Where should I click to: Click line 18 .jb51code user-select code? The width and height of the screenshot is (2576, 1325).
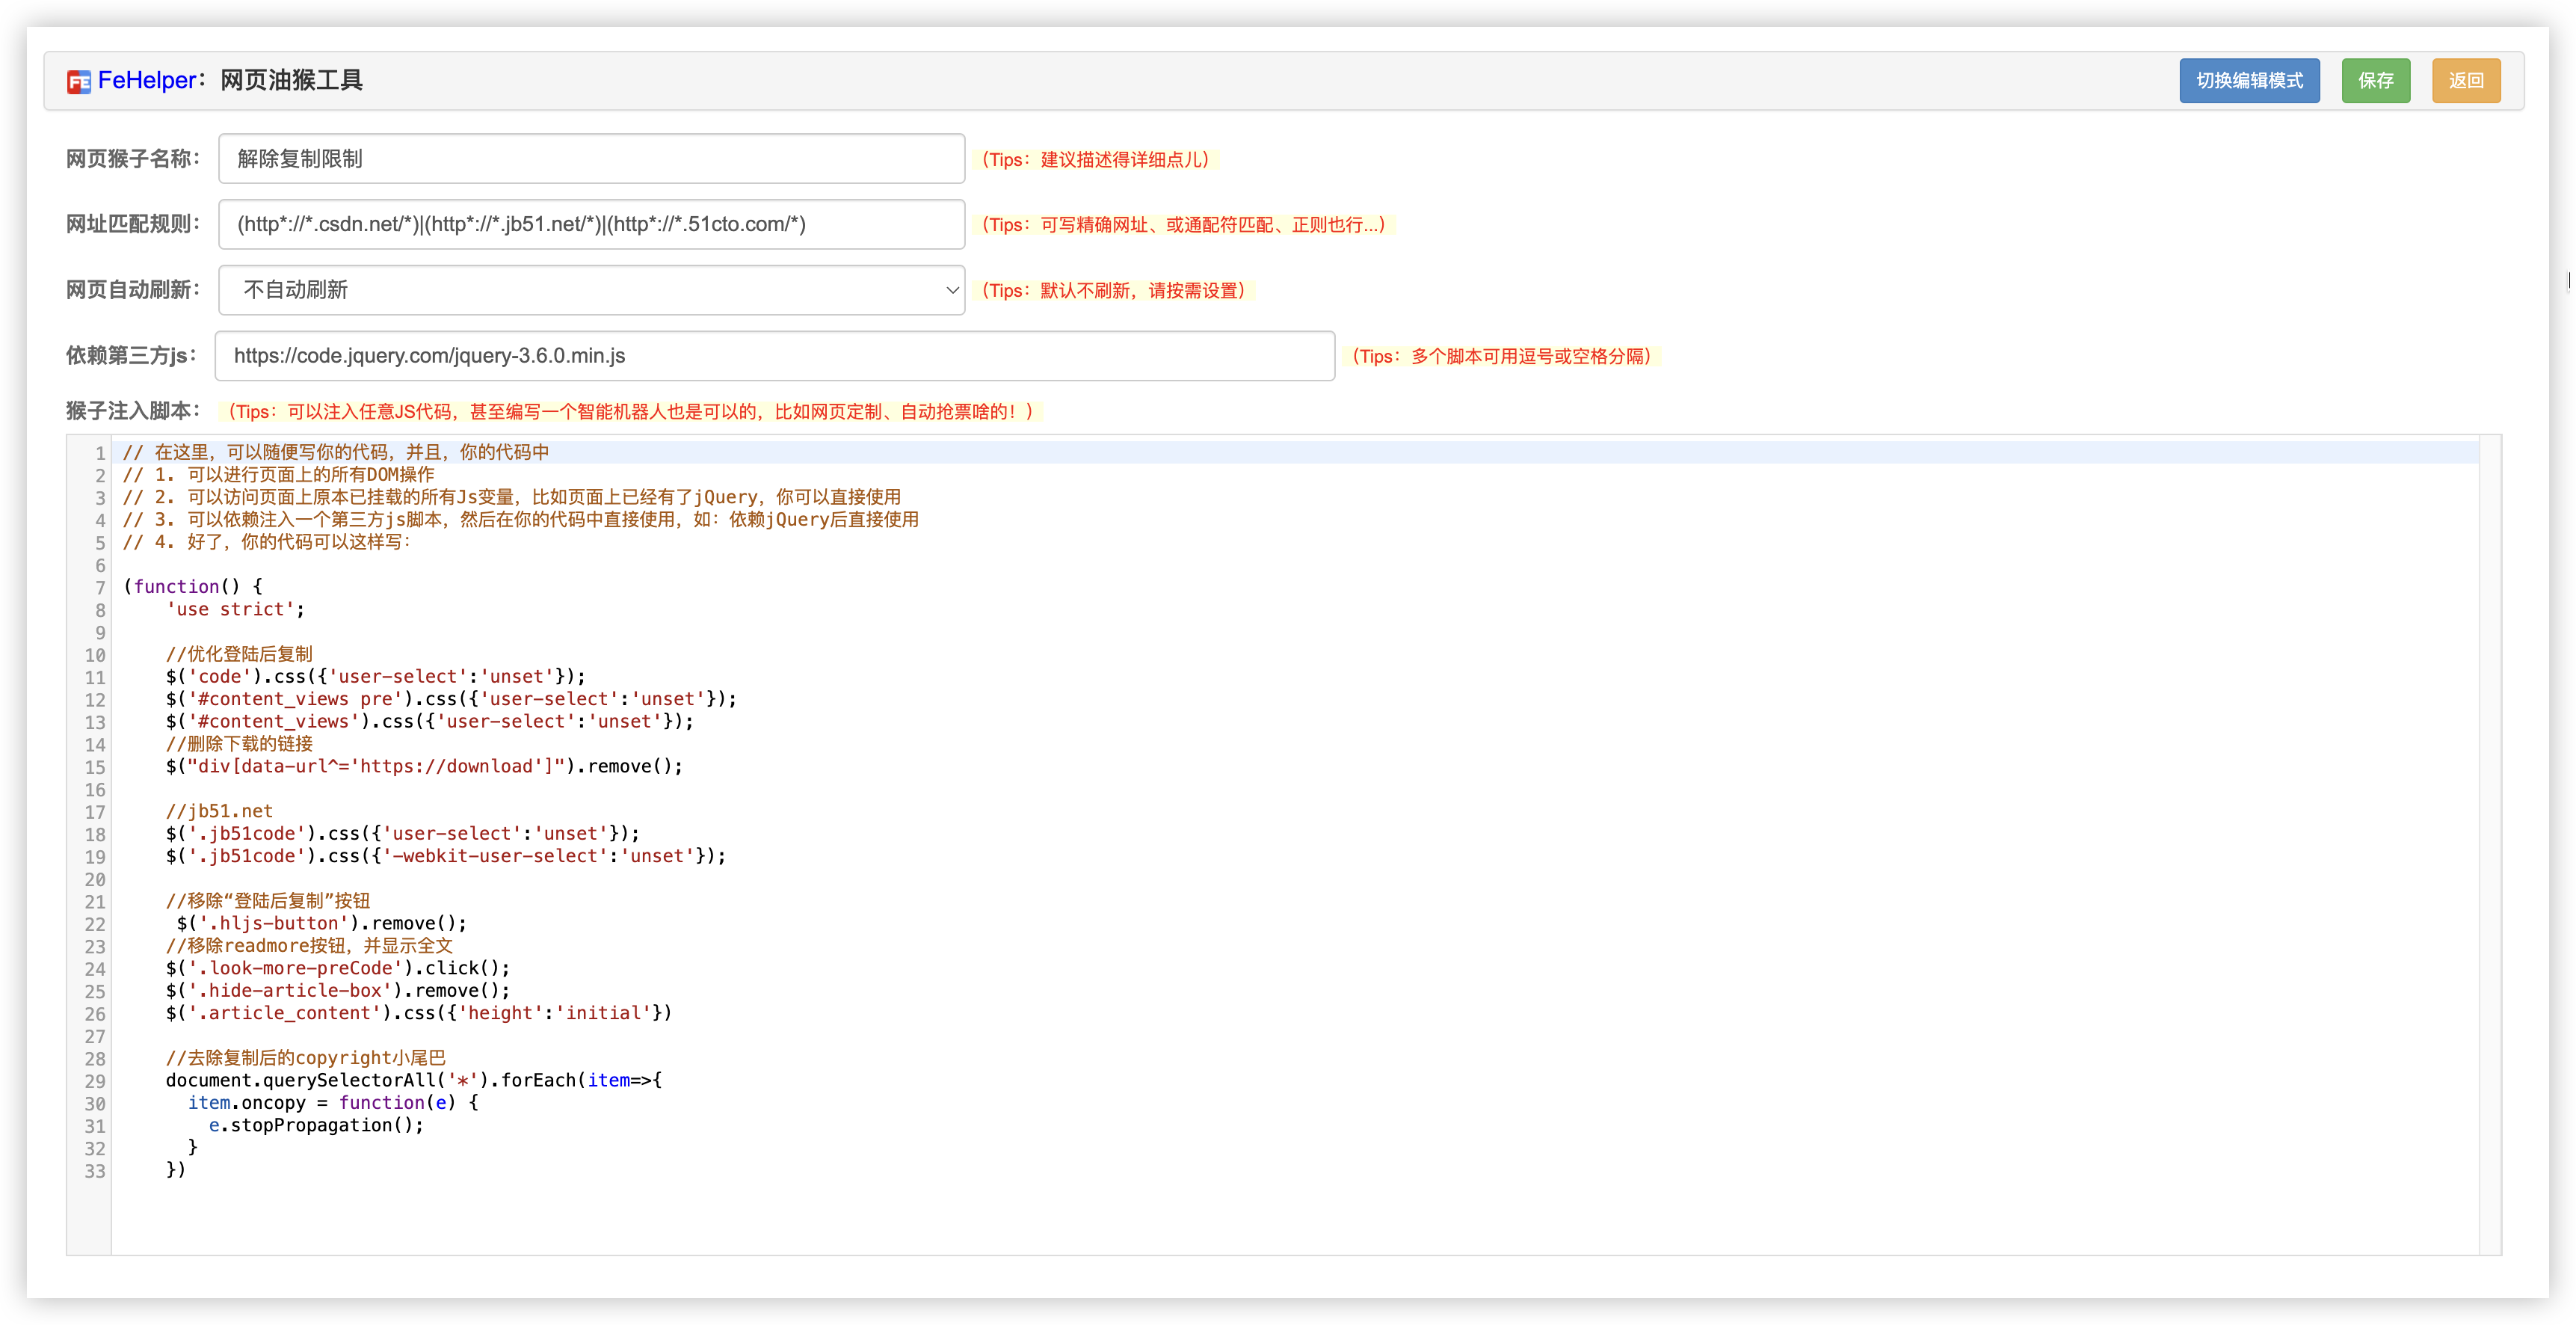[403, 833]
